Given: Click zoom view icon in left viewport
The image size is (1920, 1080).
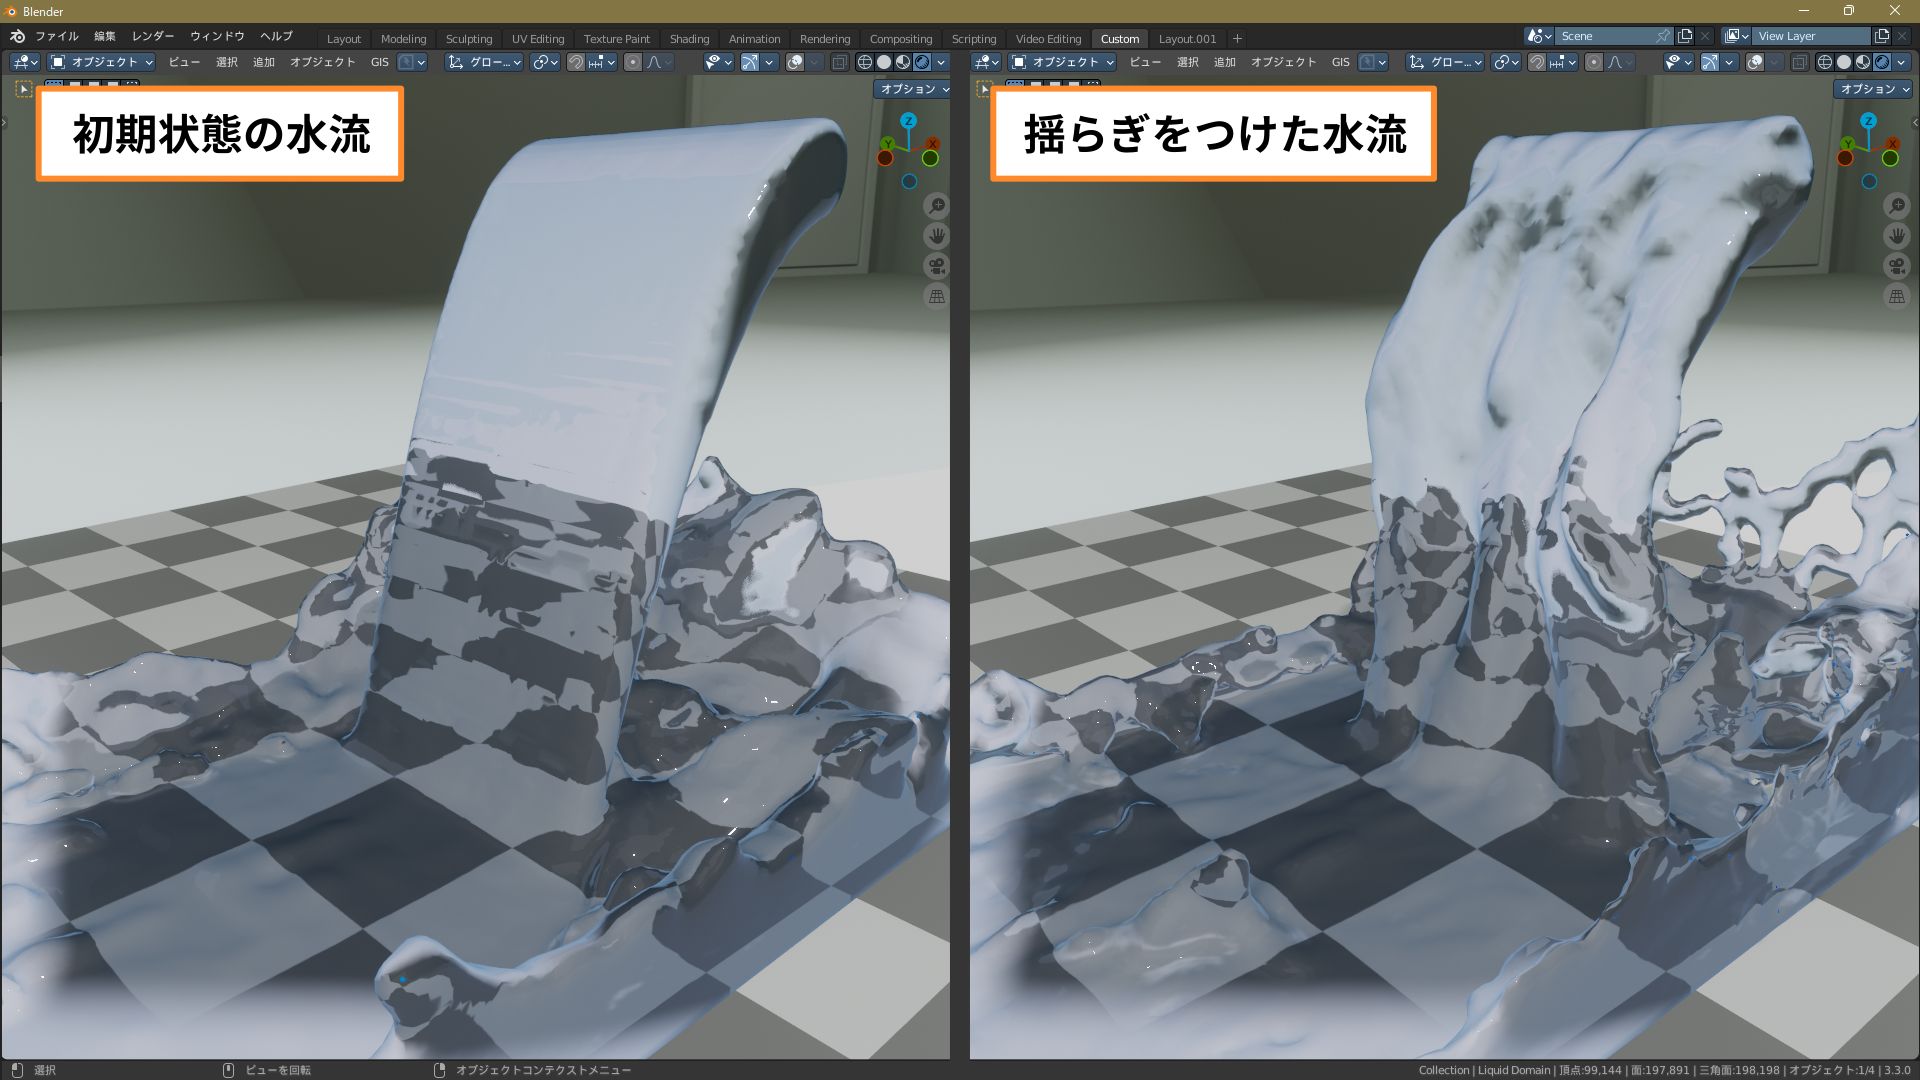Looking at the screenshot, I should [936, 206].
